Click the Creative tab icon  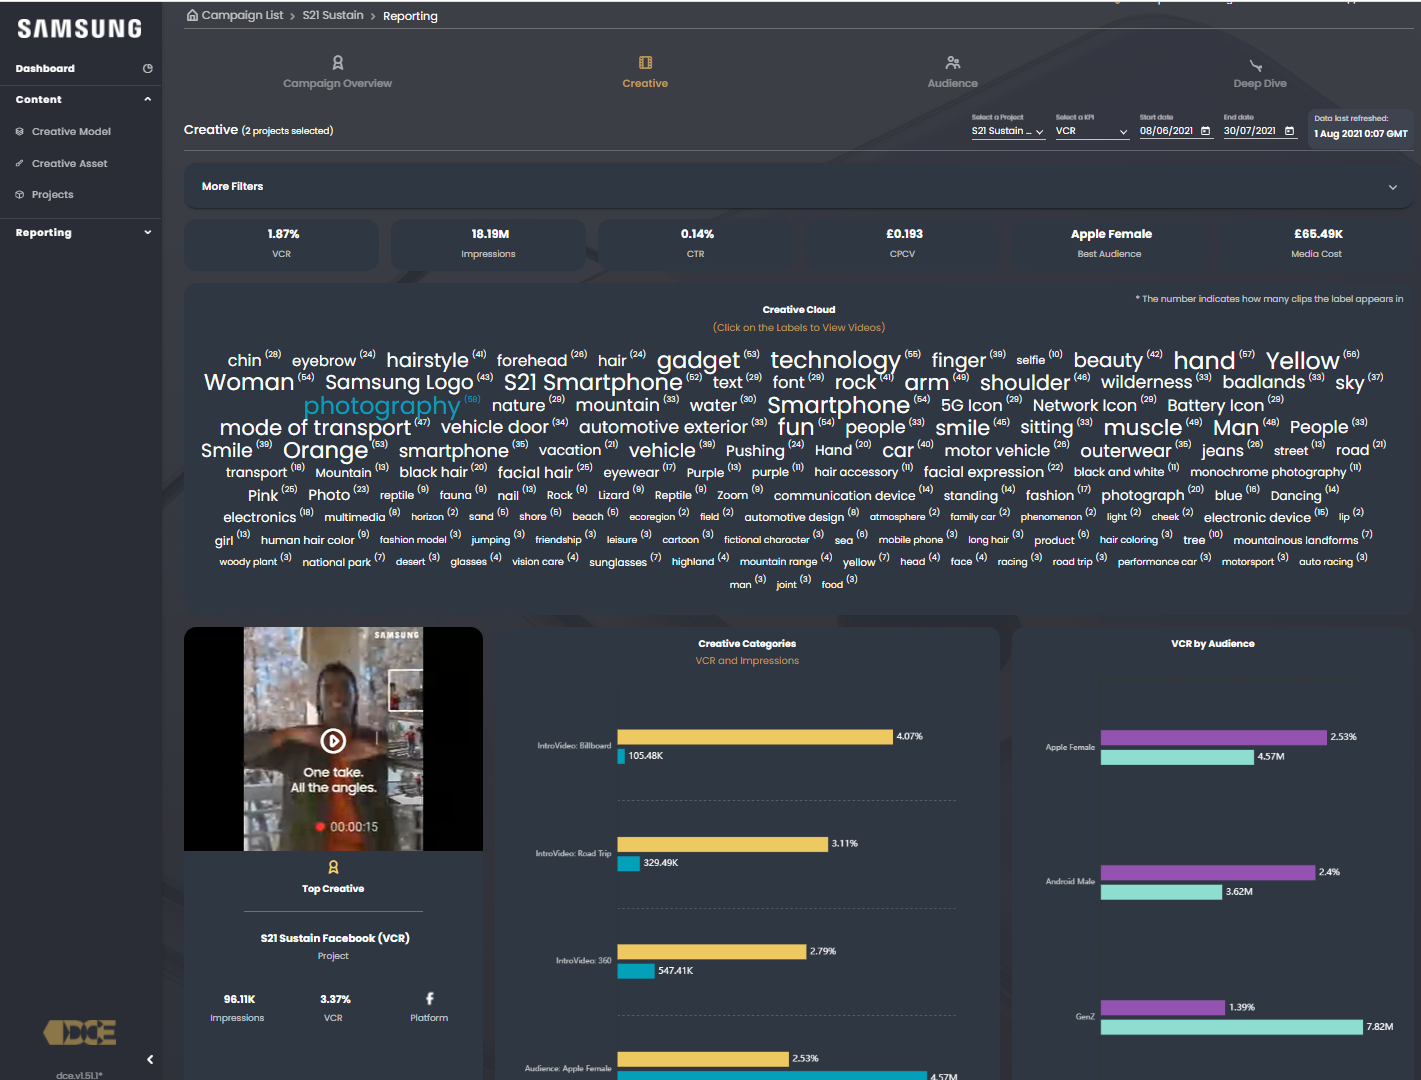coord(645,62)
